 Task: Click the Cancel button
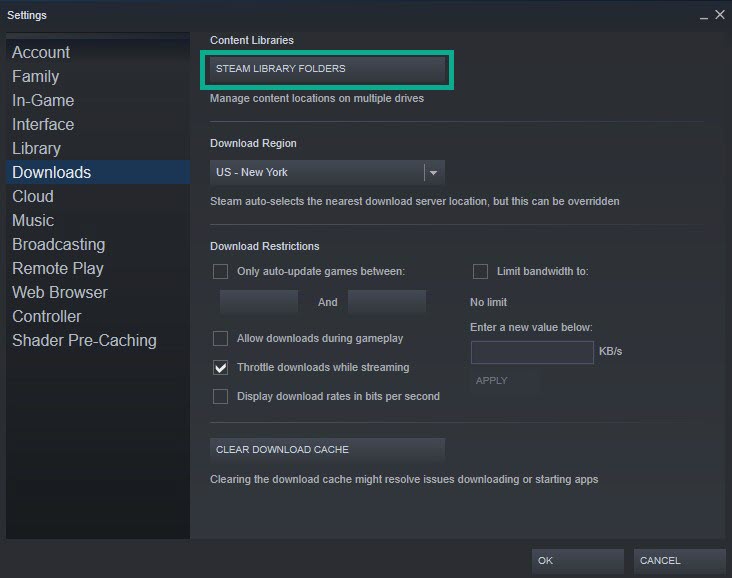pyautogui.click(x=680, y=561)
